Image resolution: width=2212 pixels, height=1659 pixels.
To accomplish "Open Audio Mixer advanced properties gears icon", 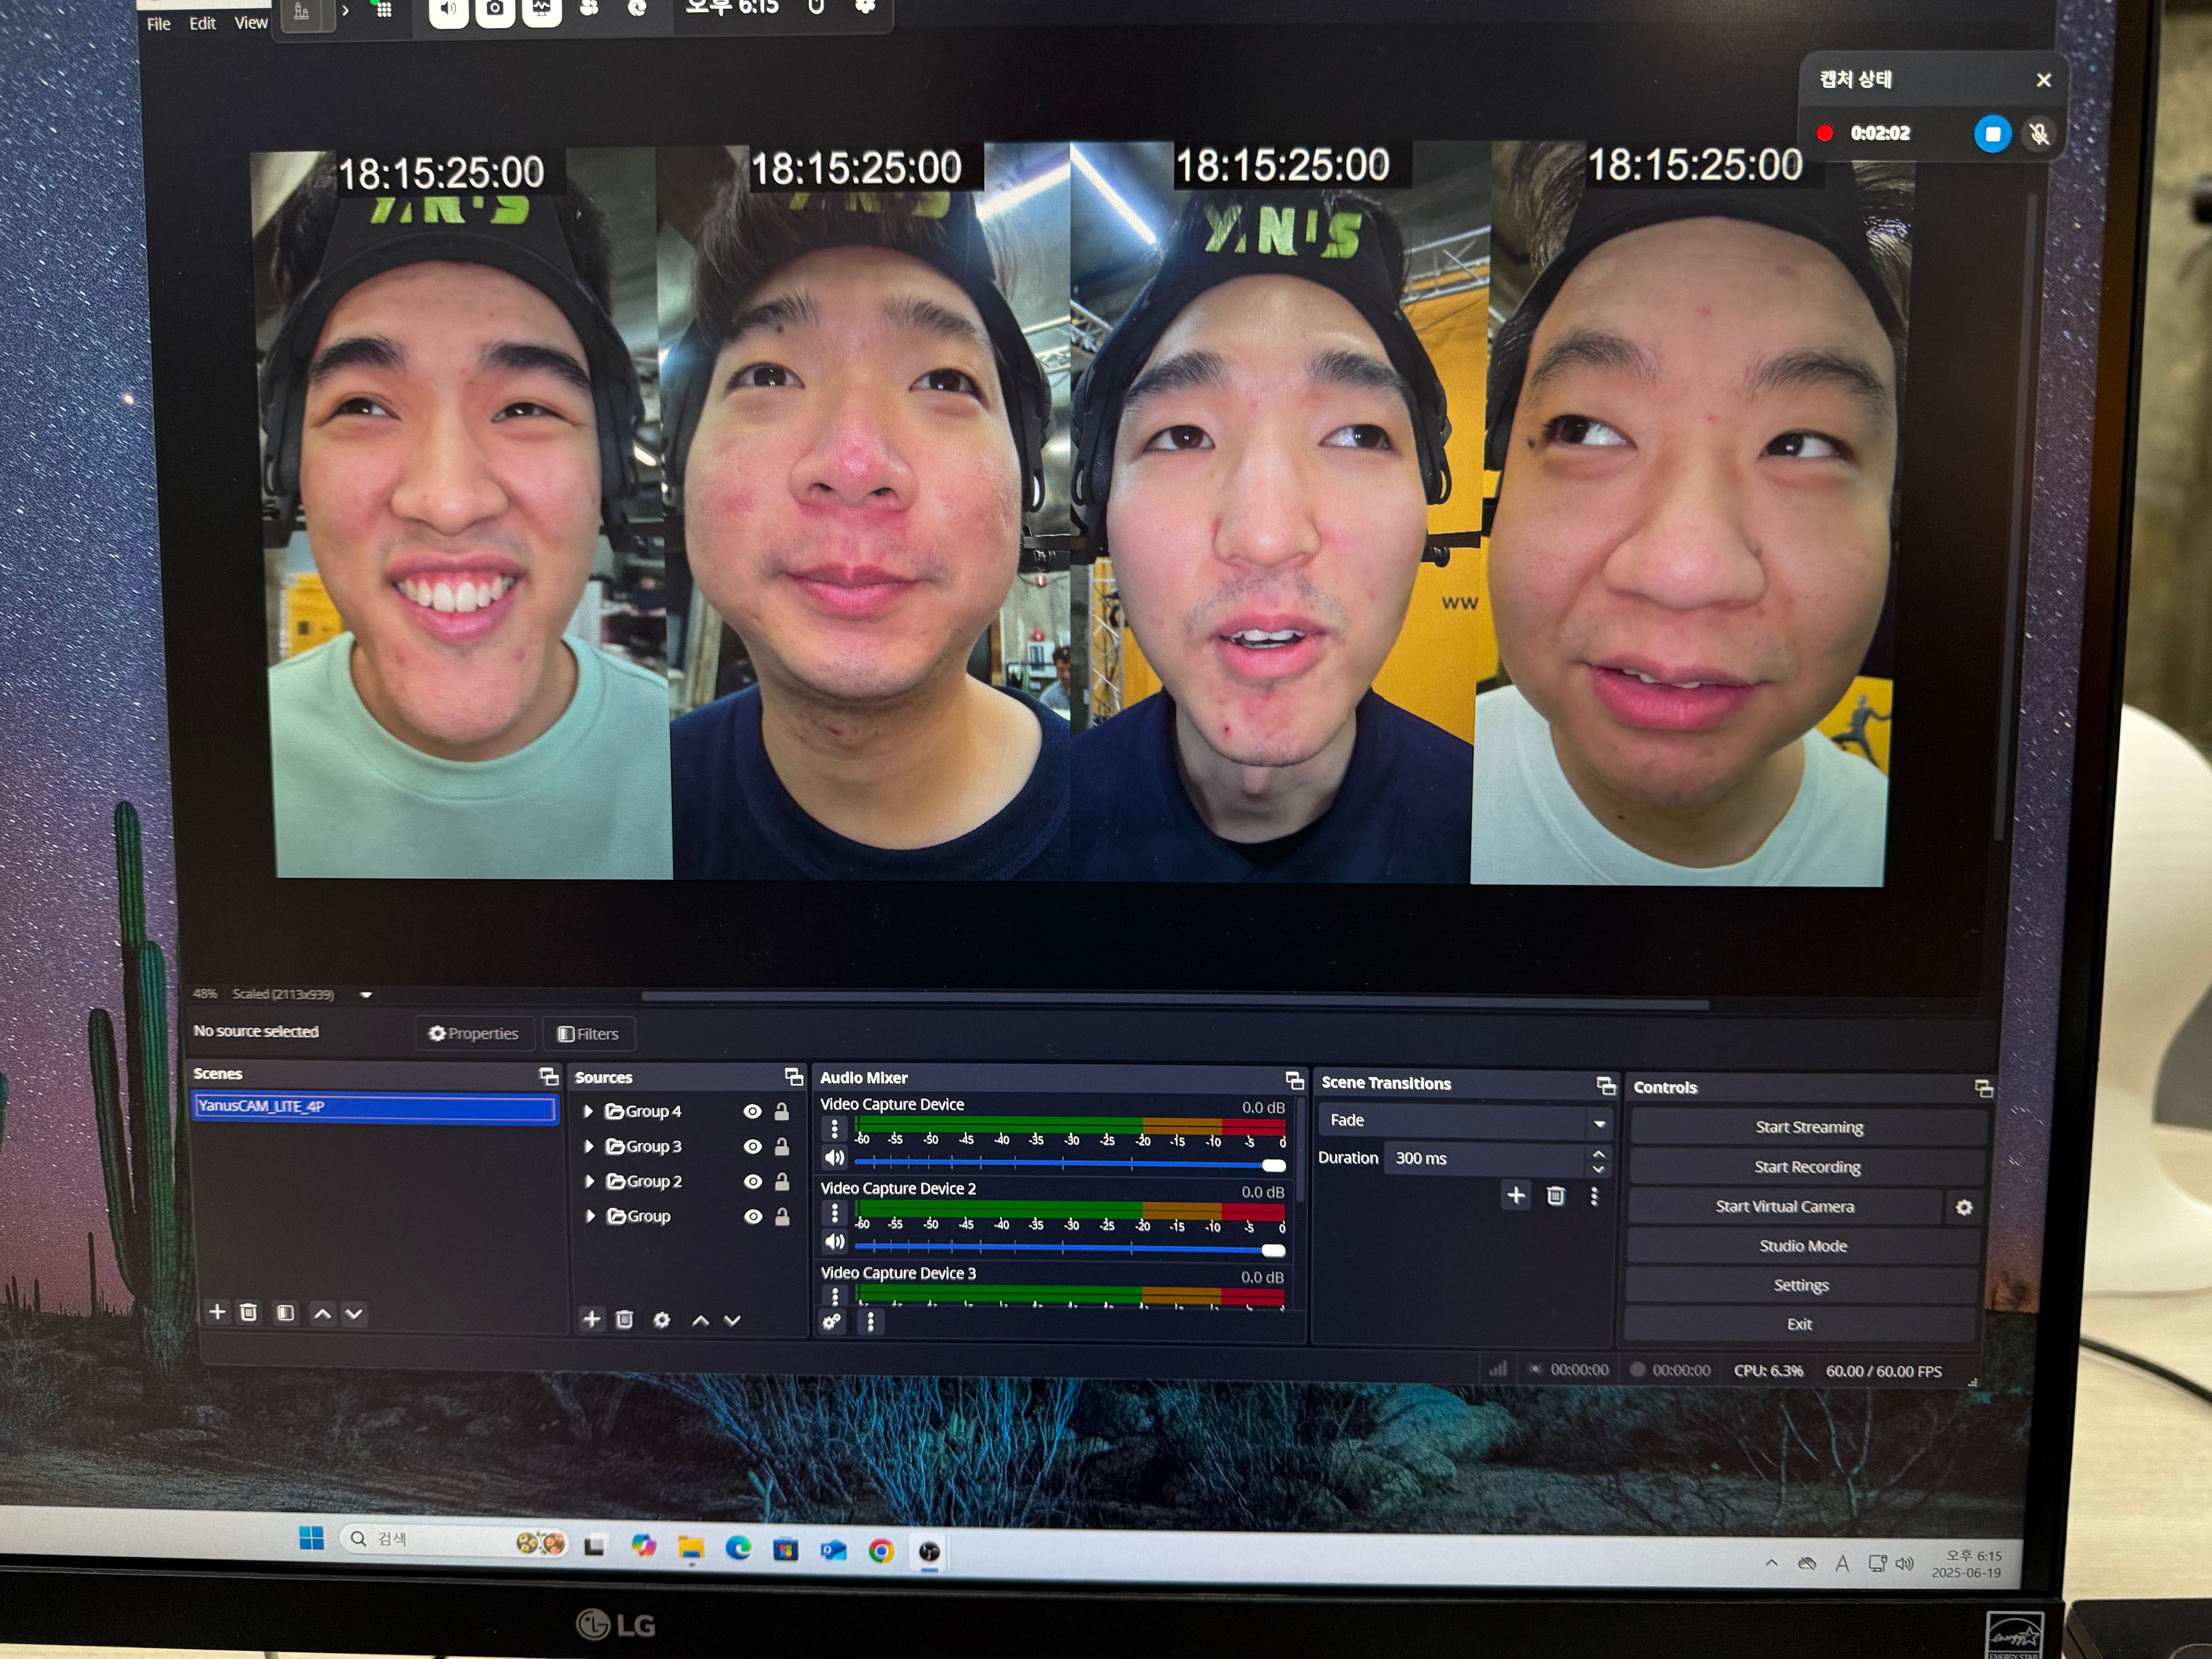I will tap(832, 1321).
